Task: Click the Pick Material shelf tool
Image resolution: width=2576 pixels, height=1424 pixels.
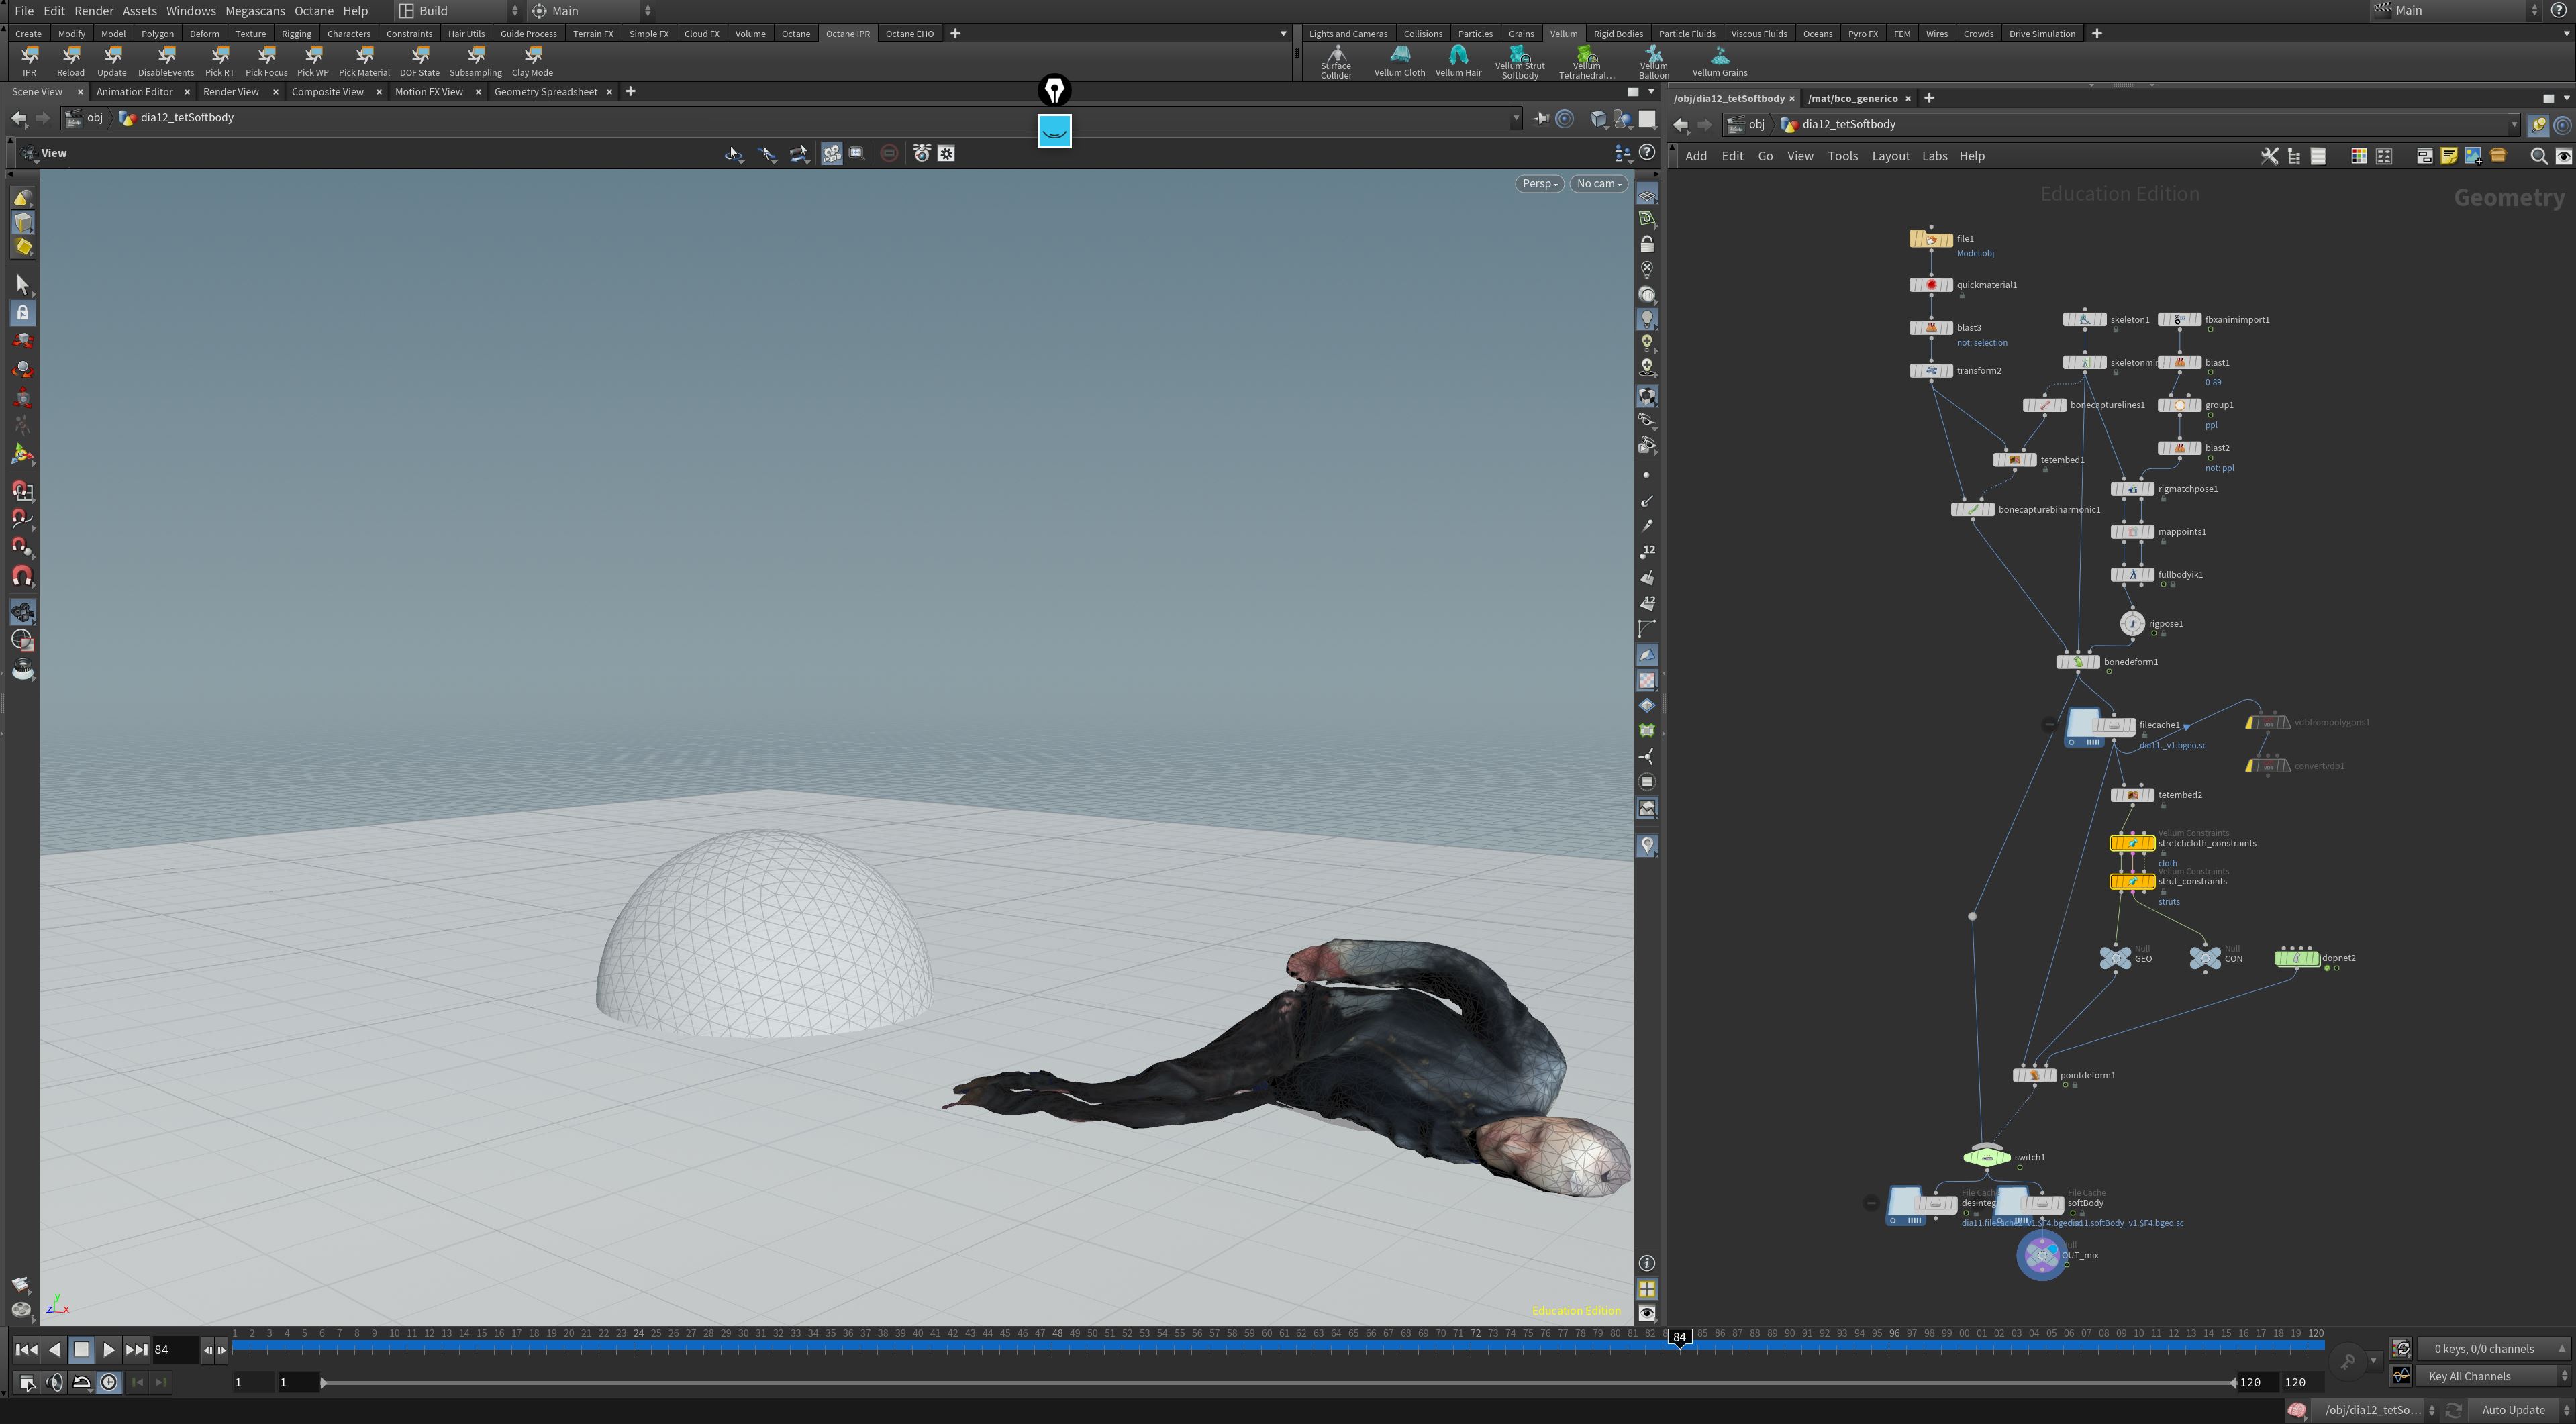Action: [x=364, y=61]
